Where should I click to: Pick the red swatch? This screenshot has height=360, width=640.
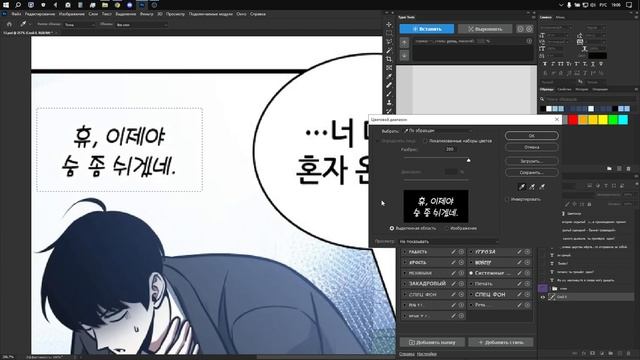click(x=573, y=120)
